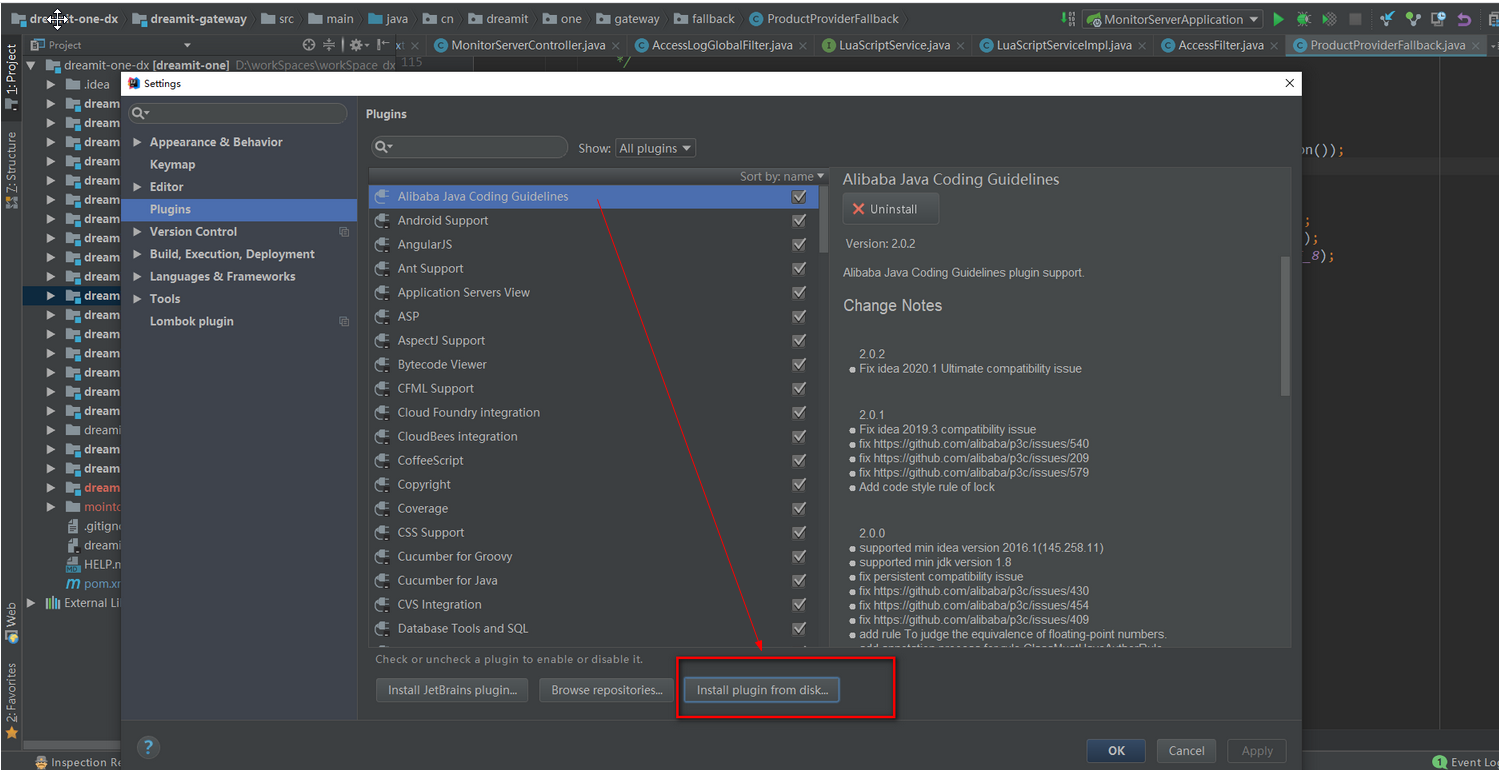Screen dimensions: 1499x770
Task: Select the Application Servers View plugin row
Action: (593, 293)
